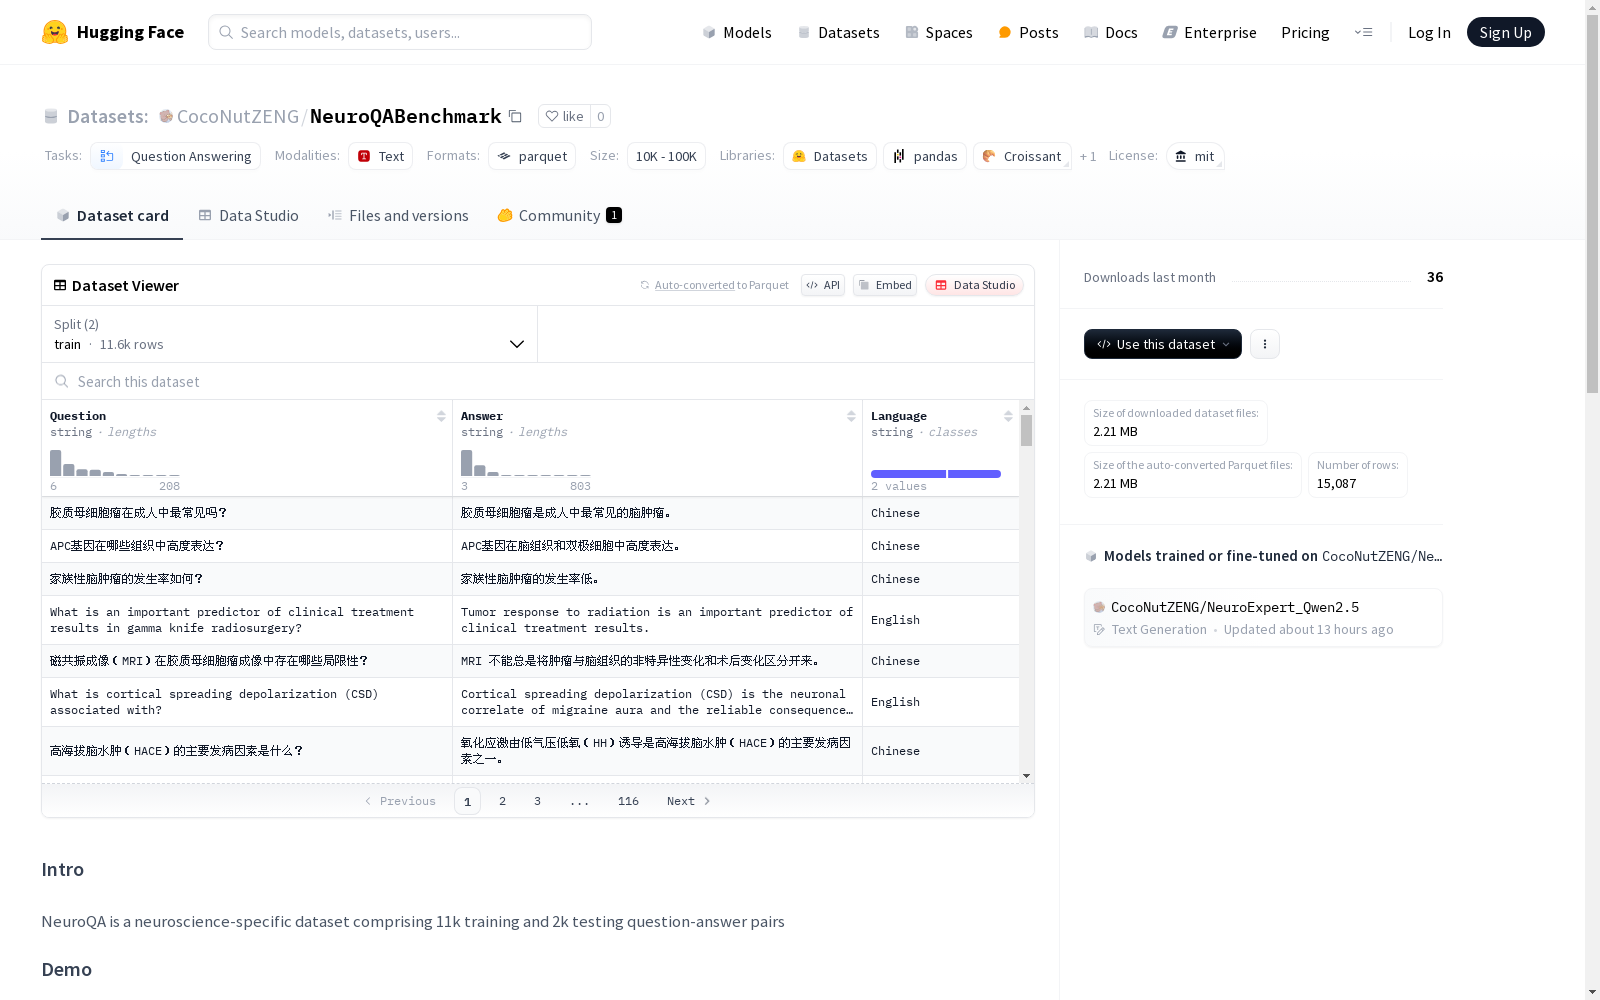
Task: Open the CocoNutZENG author link
Action: [238, 116]
